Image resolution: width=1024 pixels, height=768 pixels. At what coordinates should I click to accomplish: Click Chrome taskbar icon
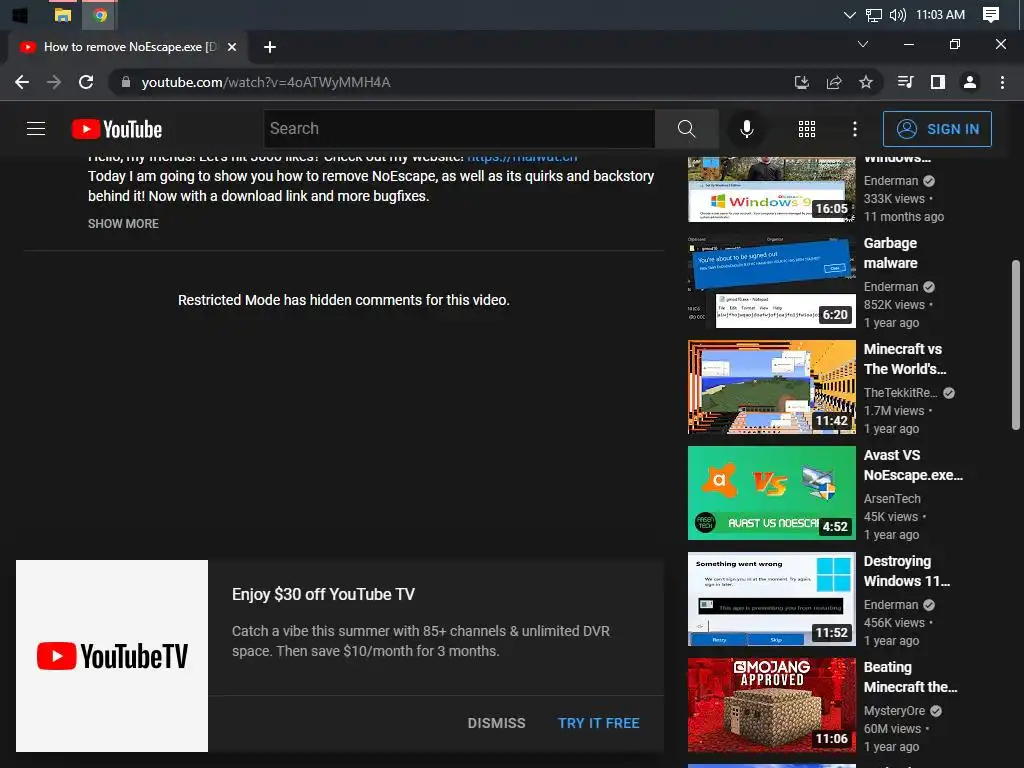coord(100,14)
